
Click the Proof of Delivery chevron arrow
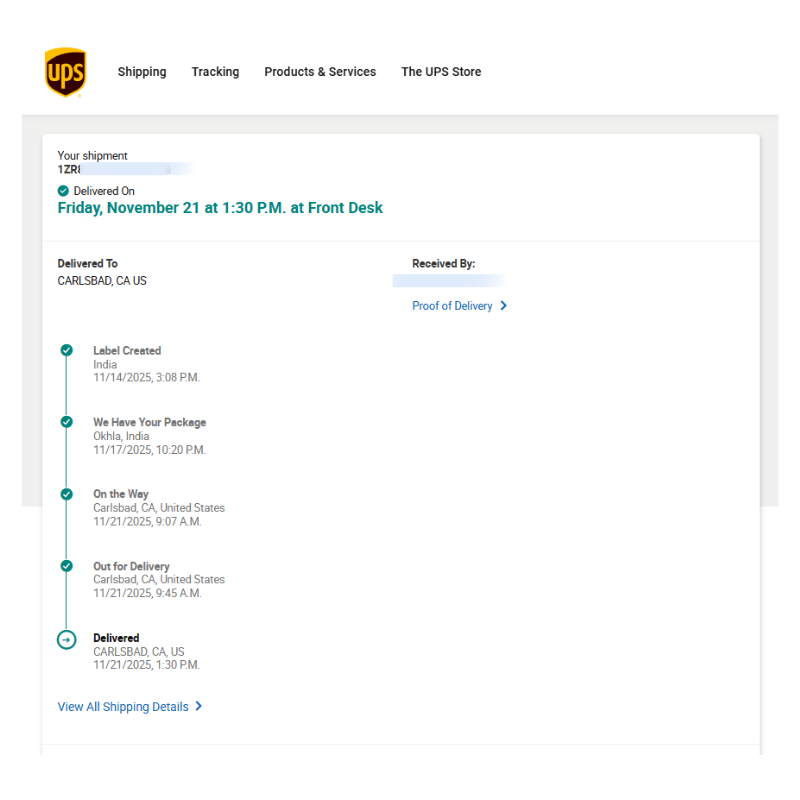503,306
